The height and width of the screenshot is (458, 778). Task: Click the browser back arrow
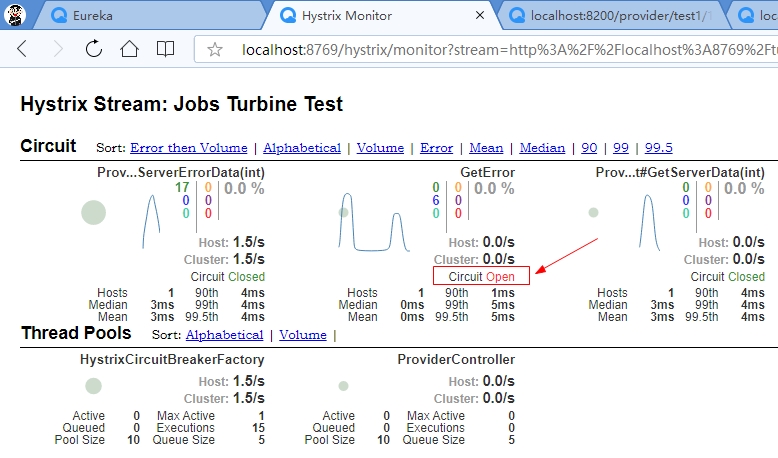(x=22, y=49)
